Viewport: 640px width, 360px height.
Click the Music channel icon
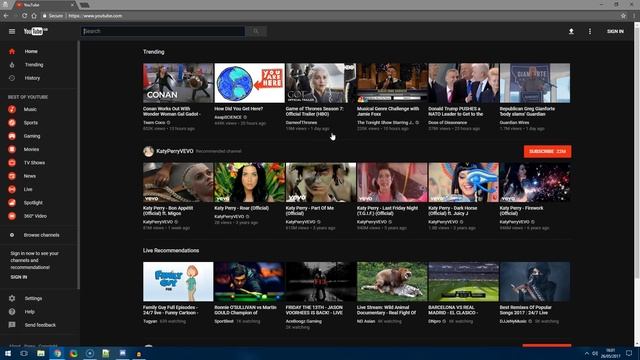click(12, 109)
